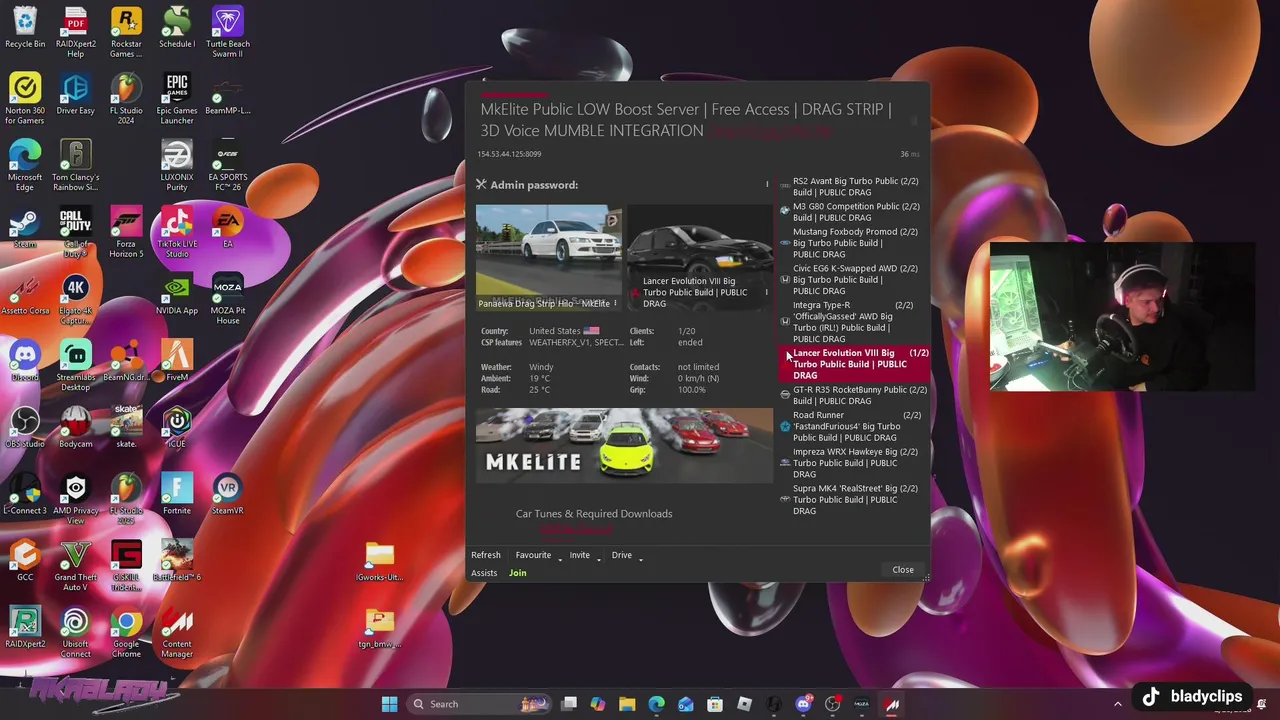This screenshot has width=1280, height=720.
Task: Click the MKELITE server banner image
Action: coord(624,445)
